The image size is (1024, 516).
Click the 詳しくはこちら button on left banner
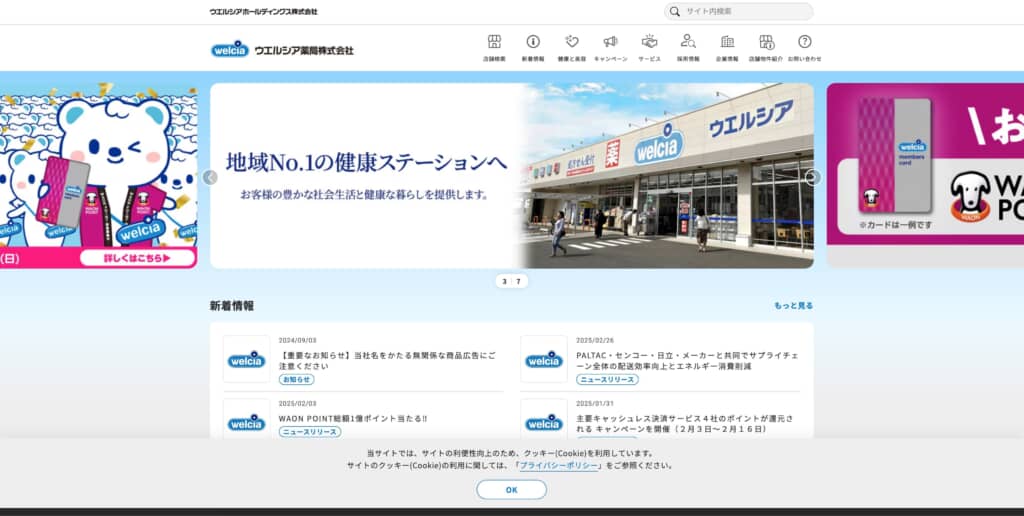[138, 258]
